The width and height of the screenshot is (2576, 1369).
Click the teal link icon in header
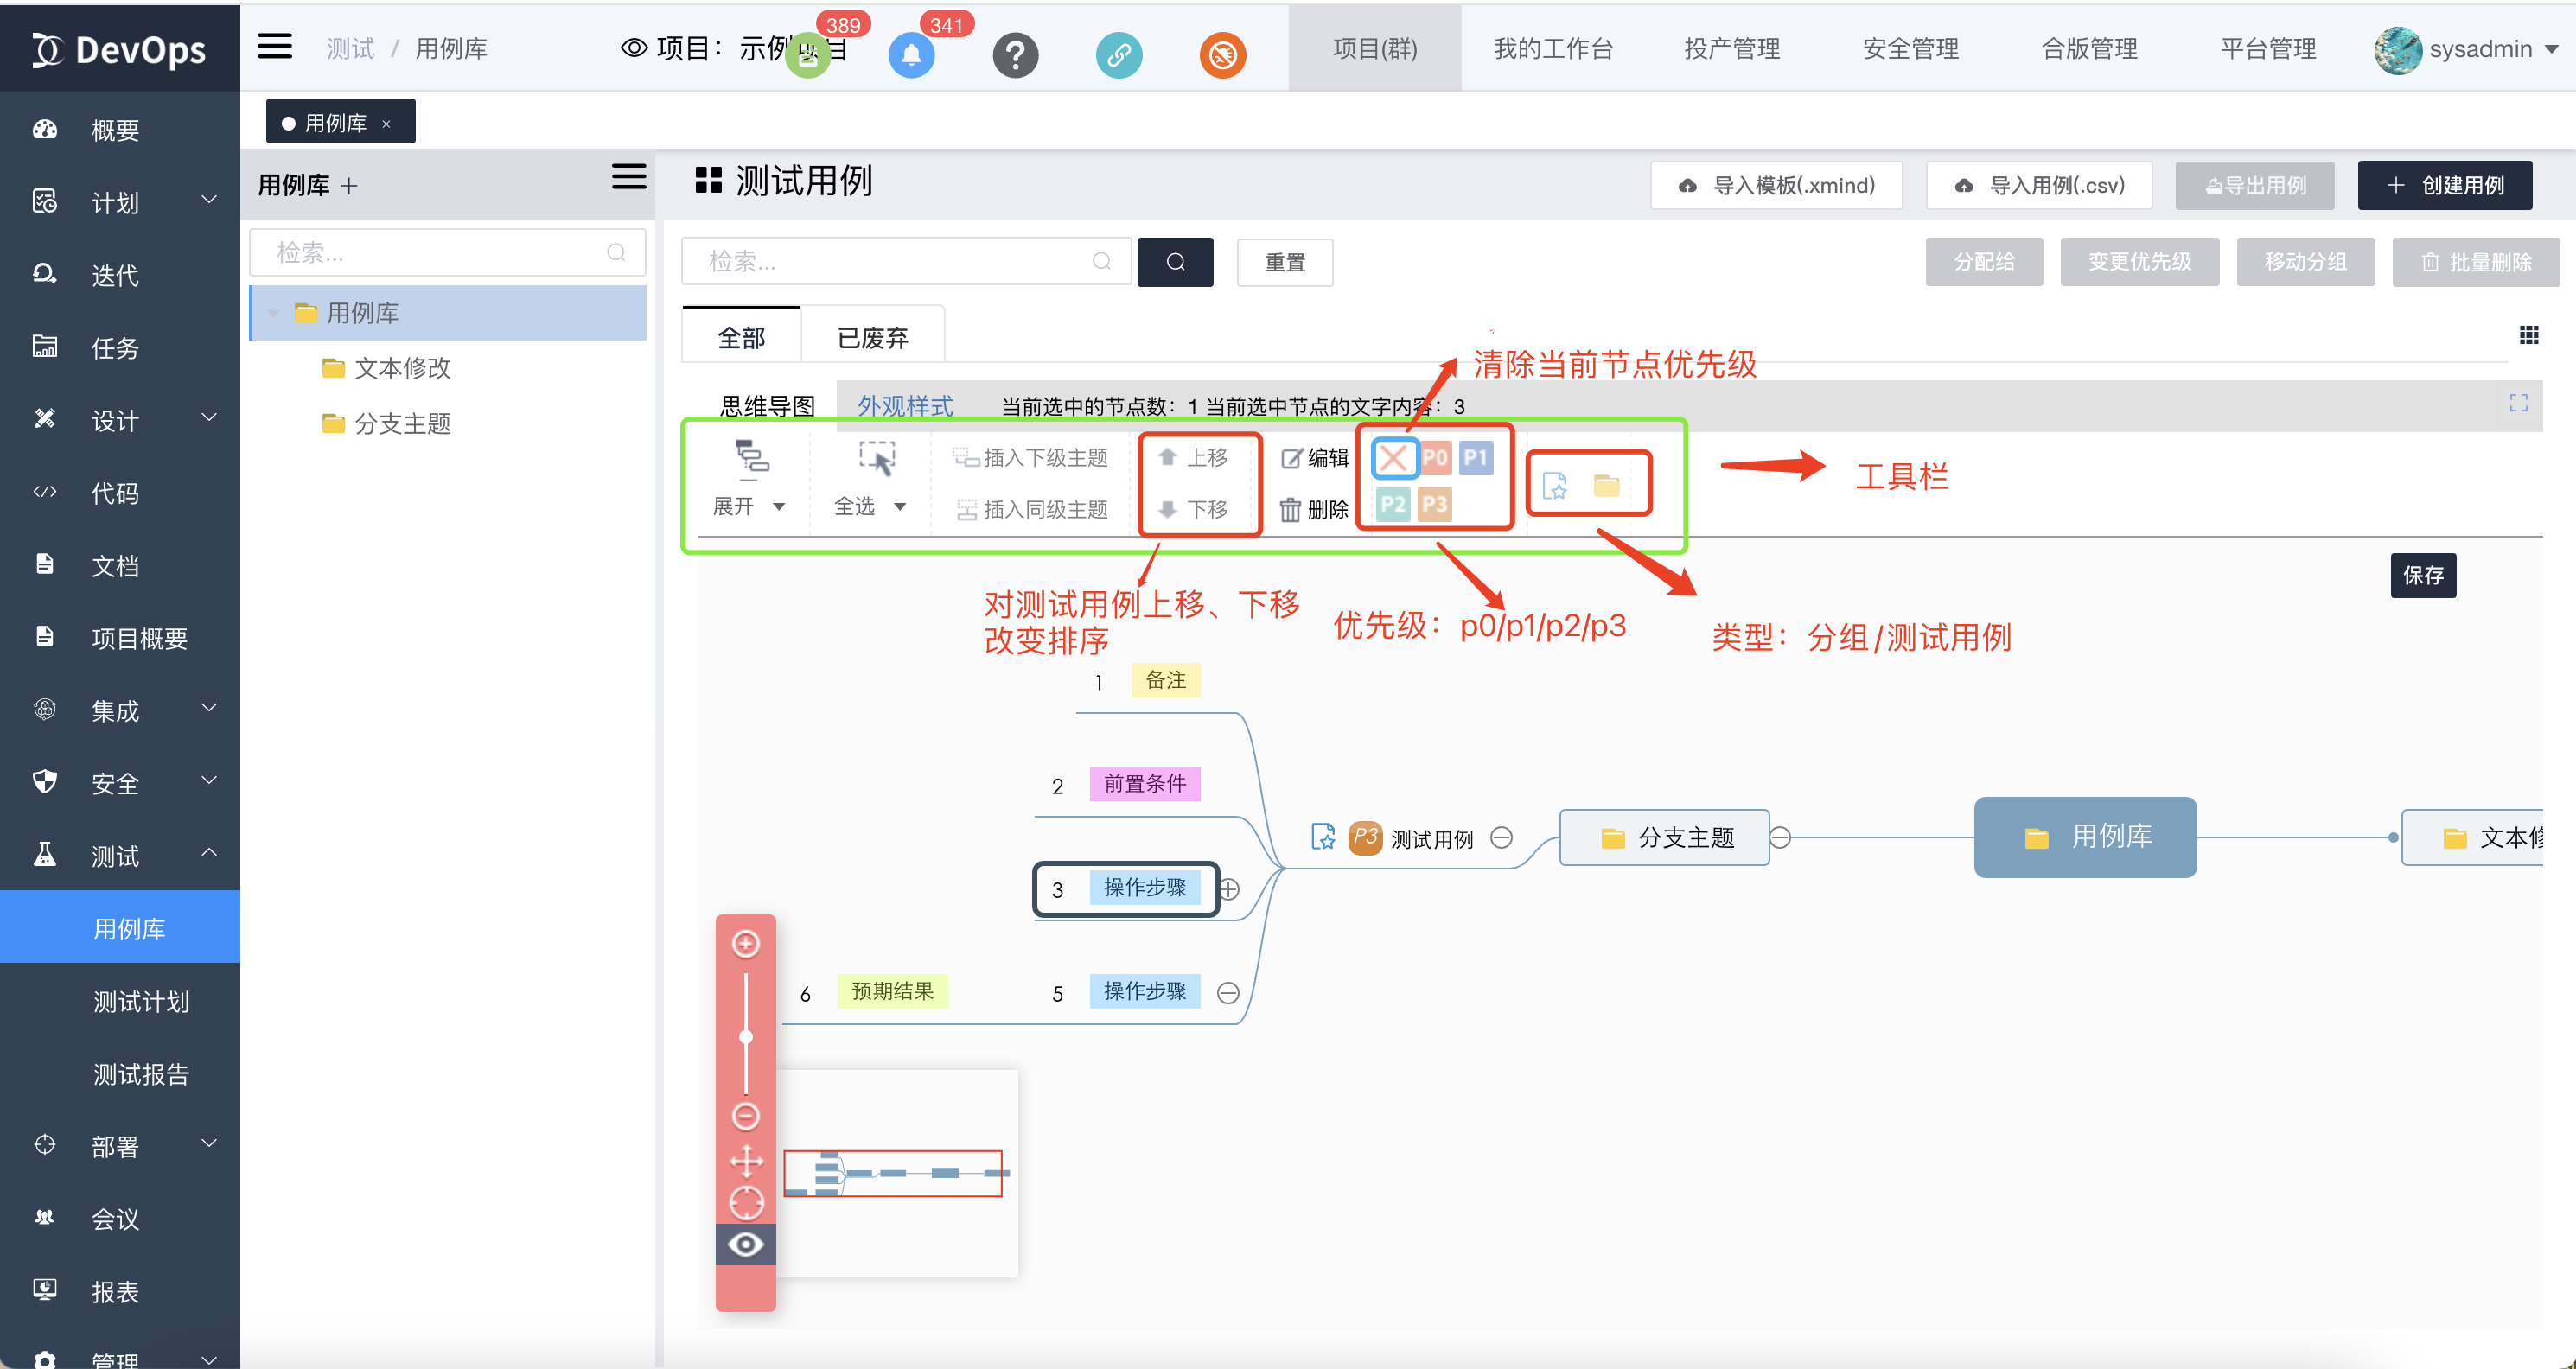pyautogui.click(x=1119, y=55)
